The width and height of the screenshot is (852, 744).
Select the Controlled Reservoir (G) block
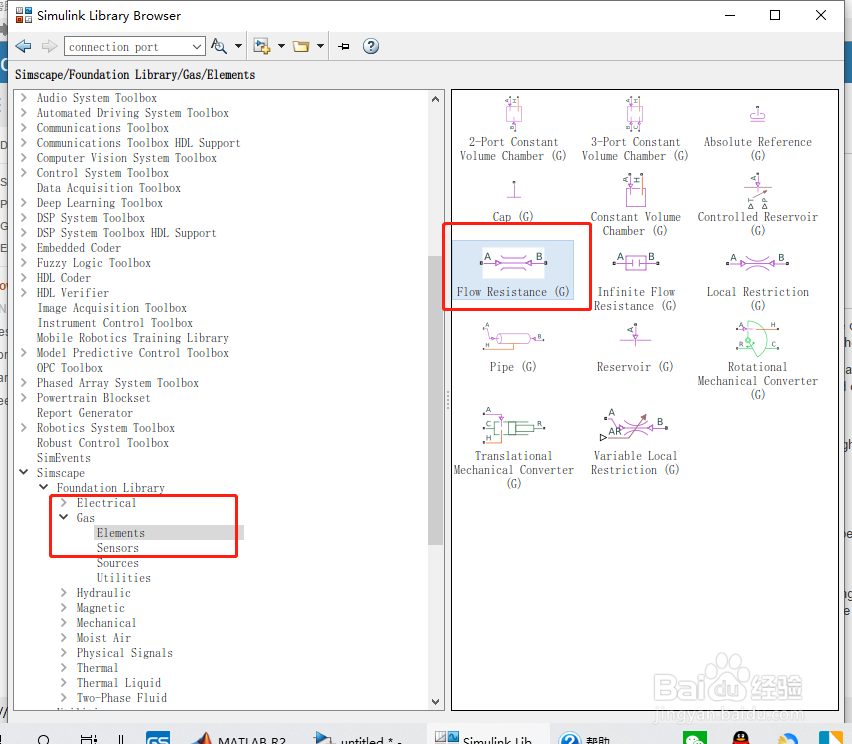(x=757, y=205)
